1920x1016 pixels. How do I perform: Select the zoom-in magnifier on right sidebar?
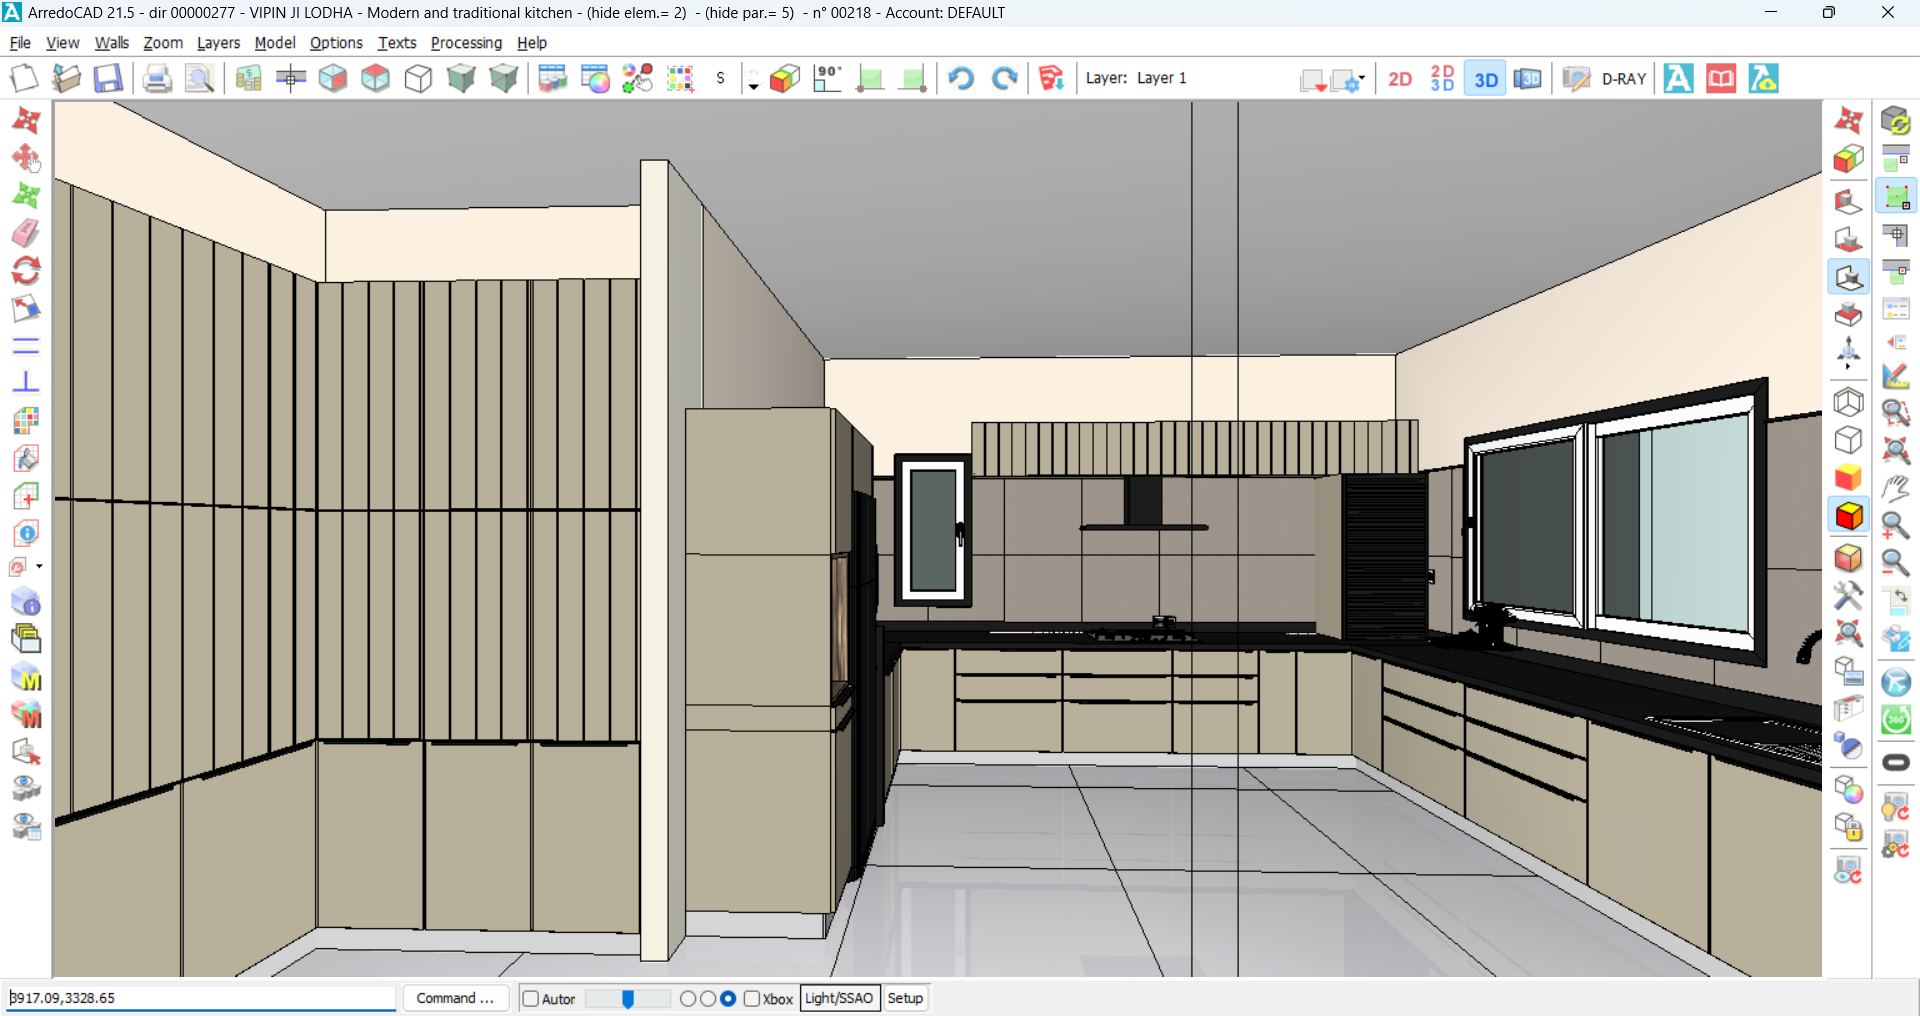point(1897,526)
